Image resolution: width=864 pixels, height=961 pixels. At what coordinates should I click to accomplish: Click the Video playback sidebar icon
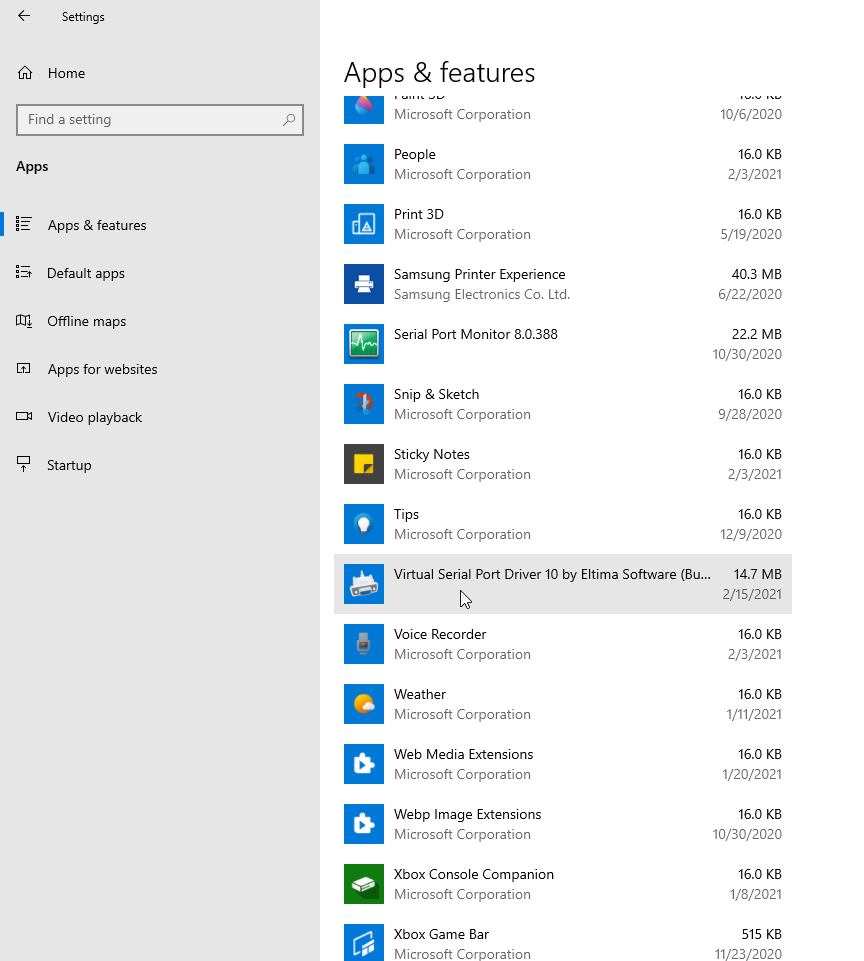click(x=24, y=417)
